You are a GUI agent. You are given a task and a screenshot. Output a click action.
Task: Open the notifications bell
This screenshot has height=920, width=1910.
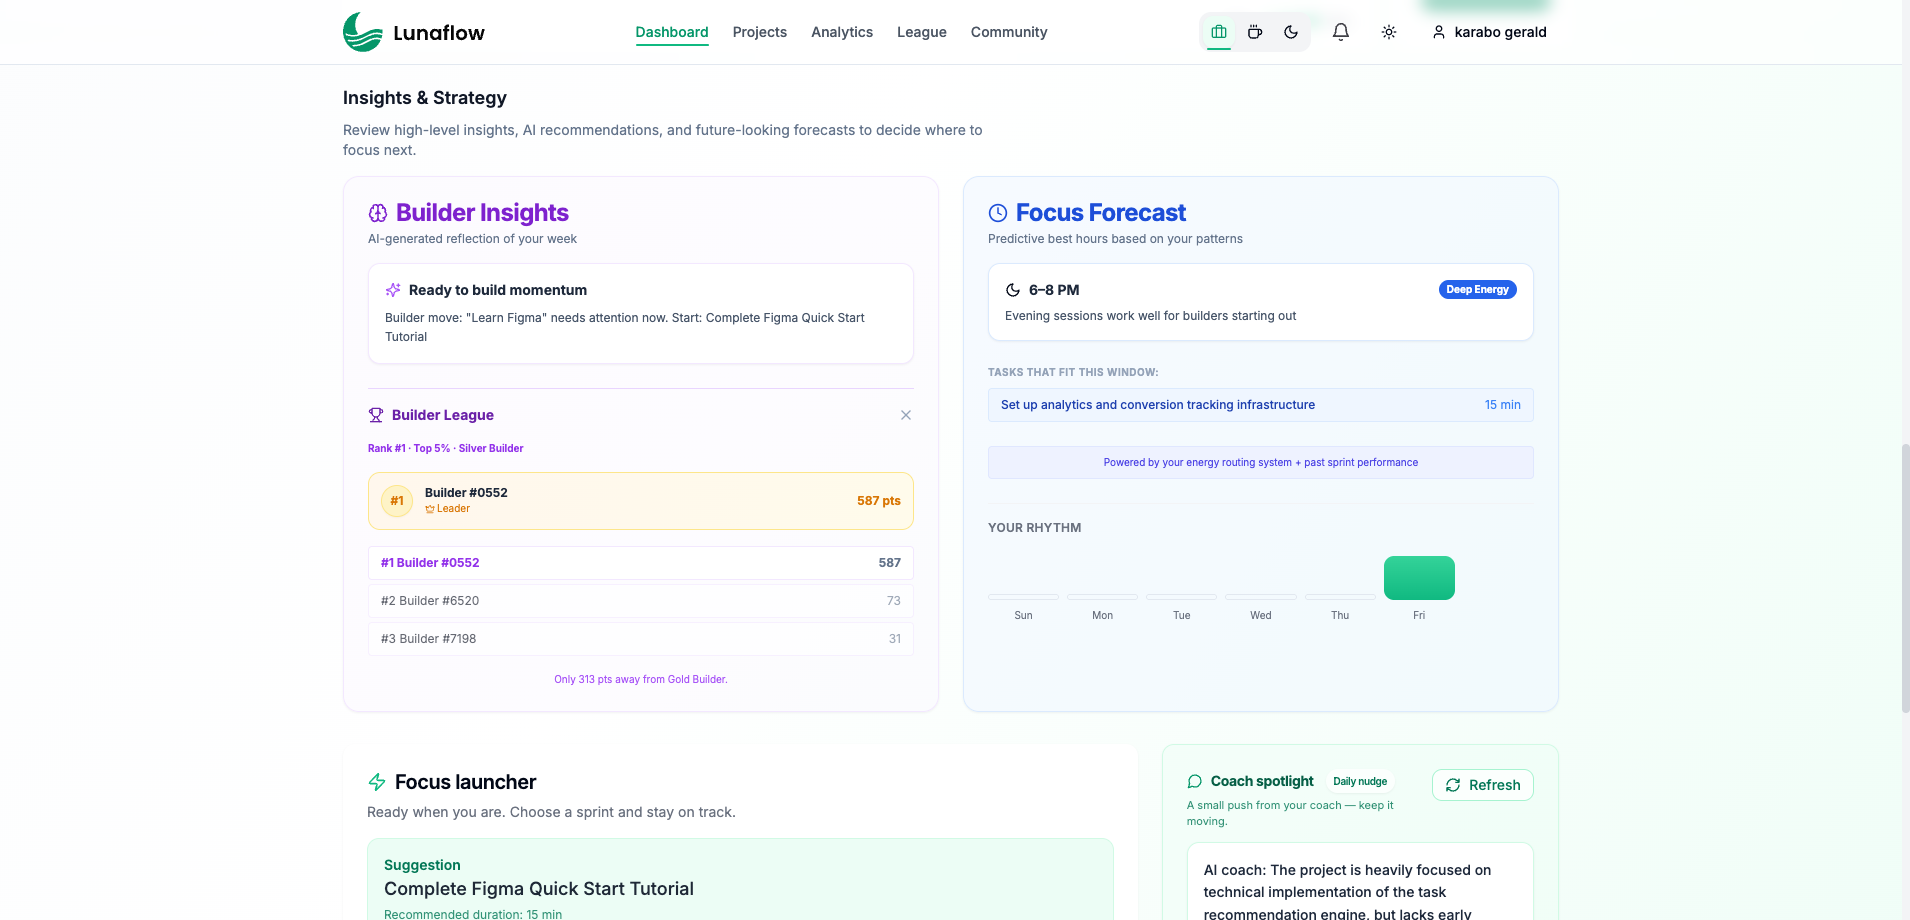1340,31
